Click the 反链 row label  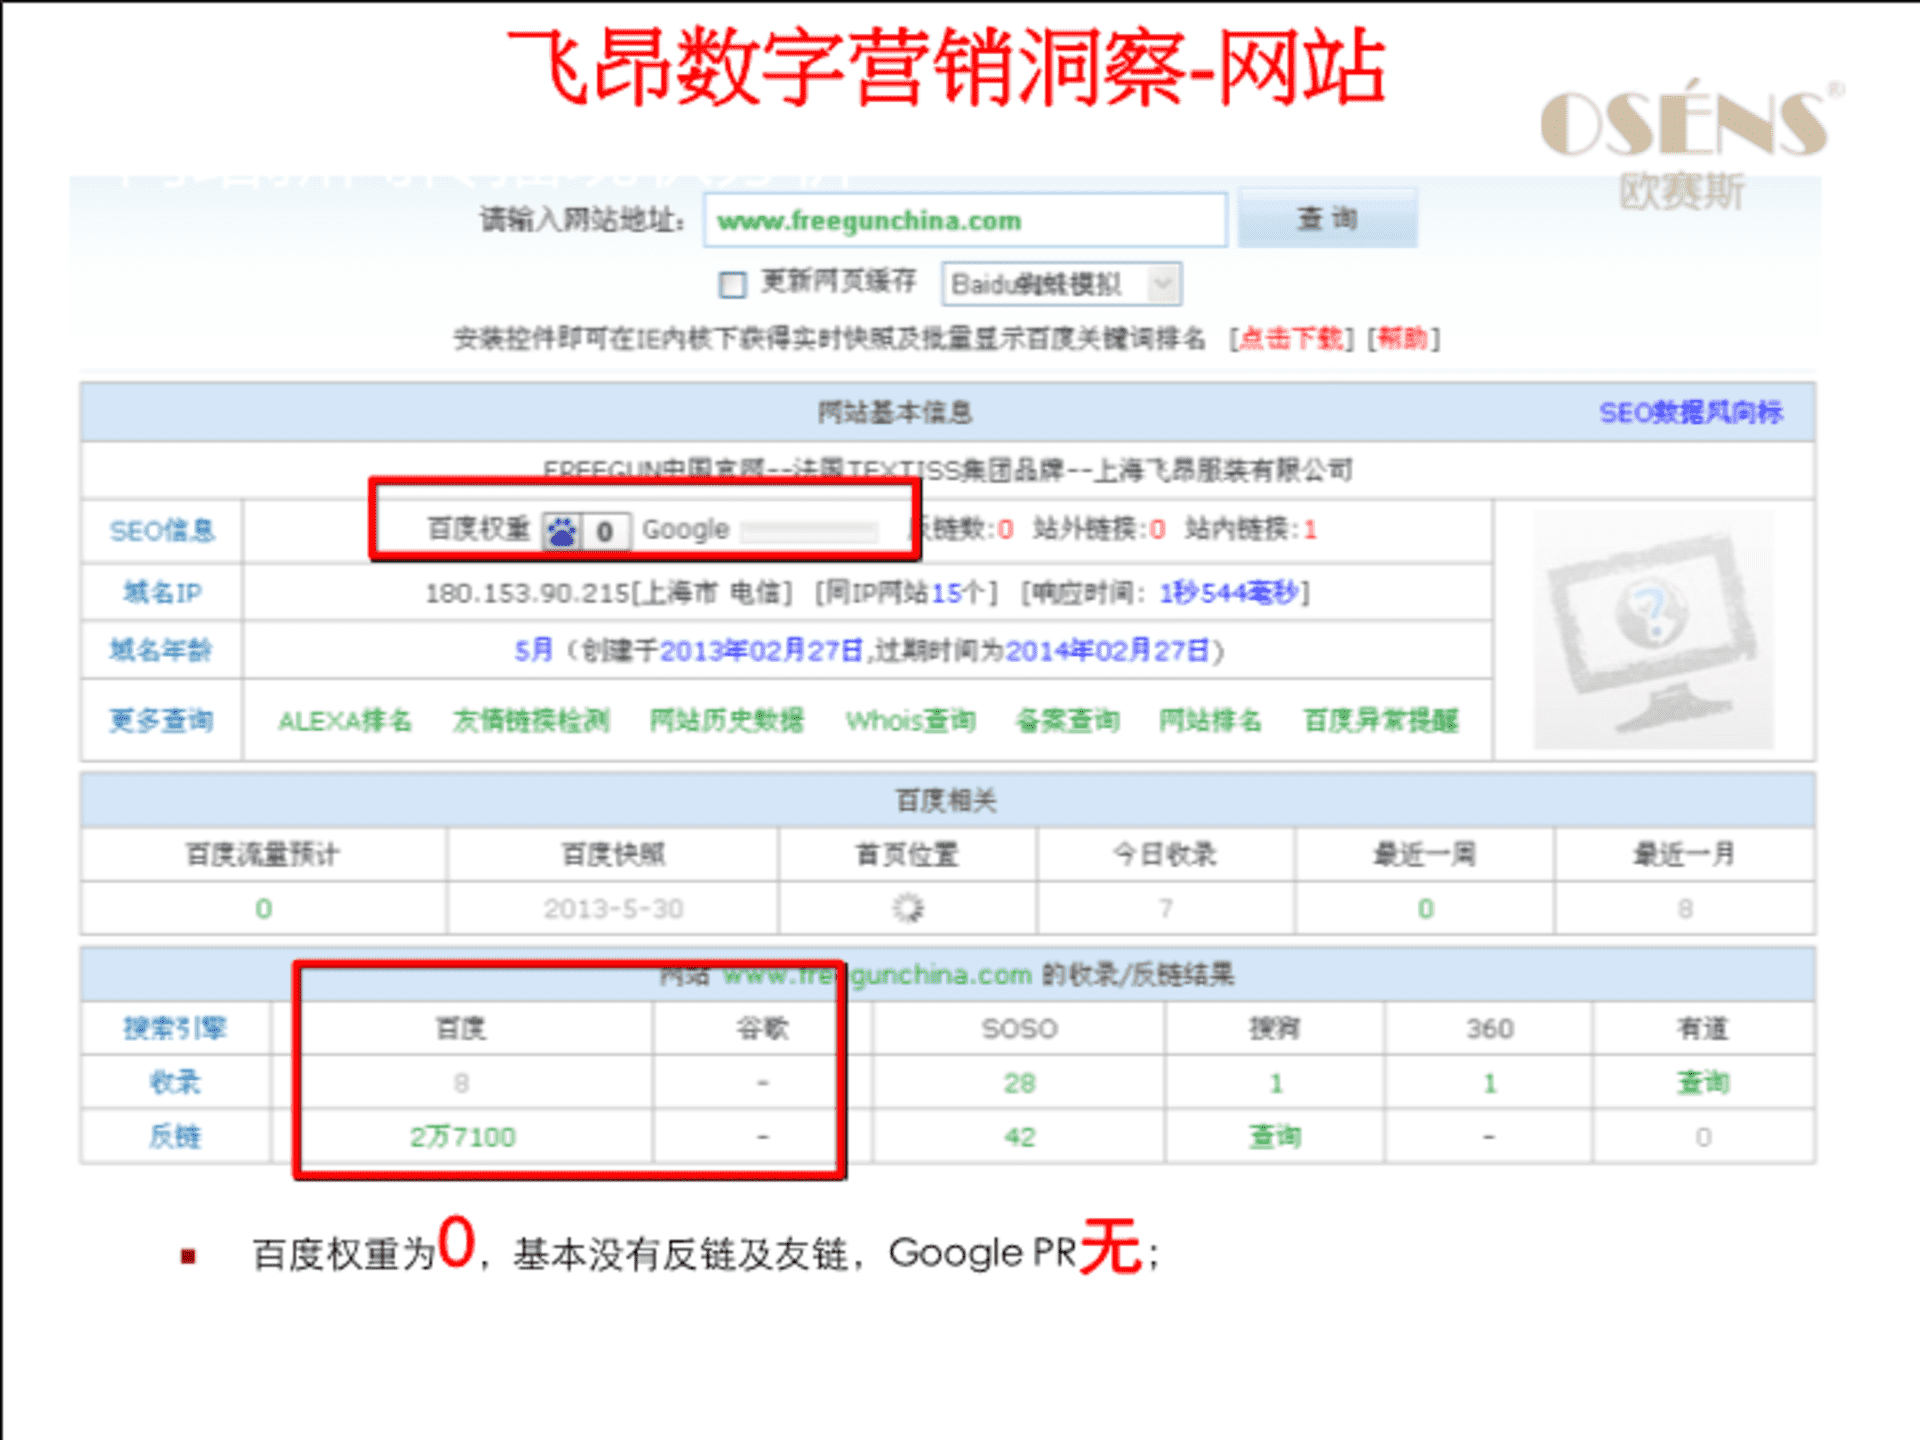point(175,1136)
